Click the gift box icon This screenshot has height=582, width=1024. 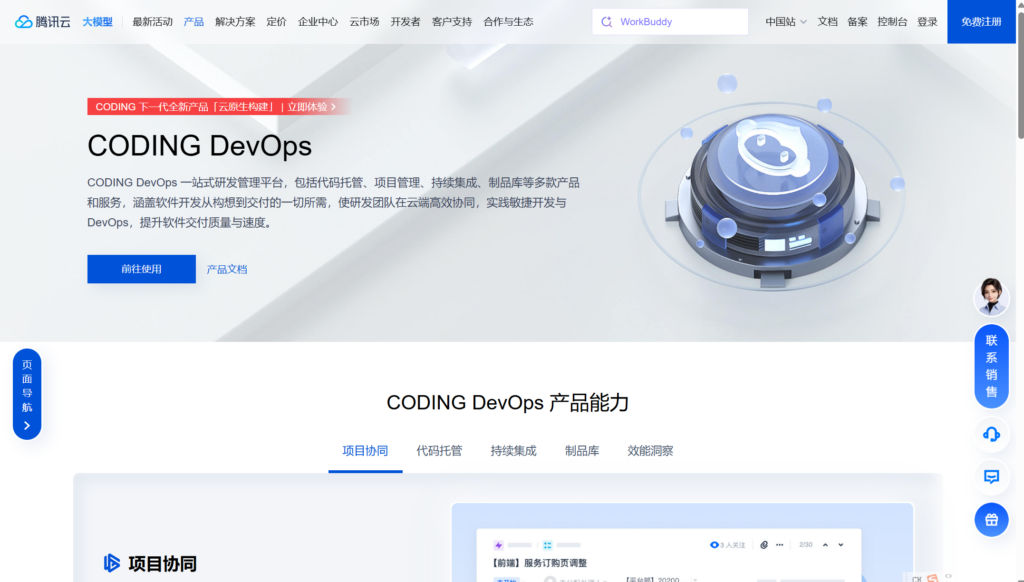(x=991, y=520)
